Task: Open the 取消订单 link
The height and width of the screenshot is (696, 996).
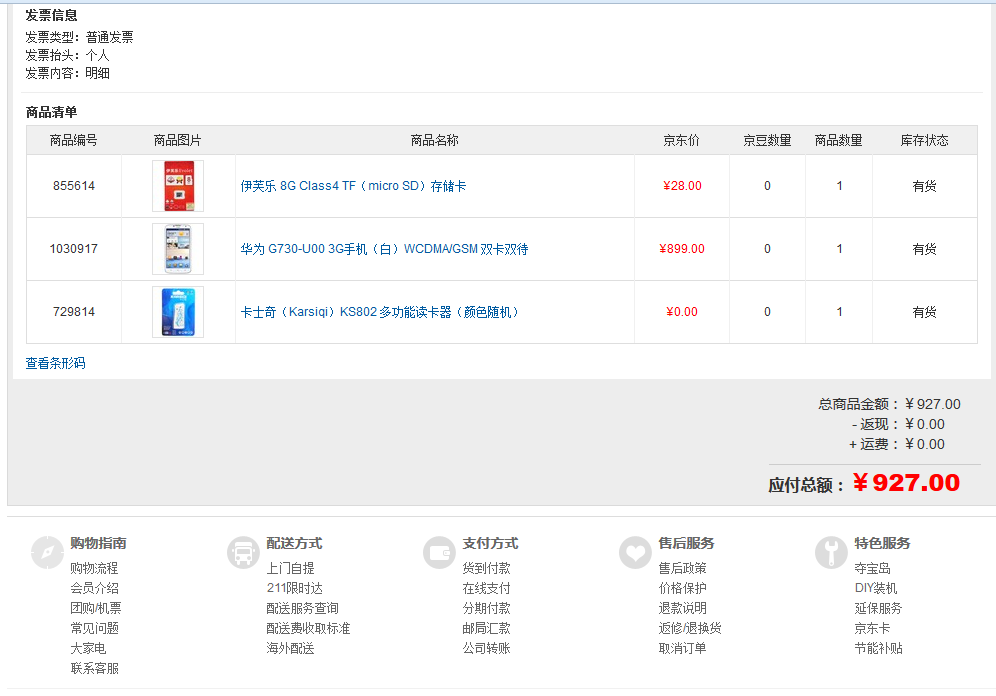Action: (x=682, y=648)
